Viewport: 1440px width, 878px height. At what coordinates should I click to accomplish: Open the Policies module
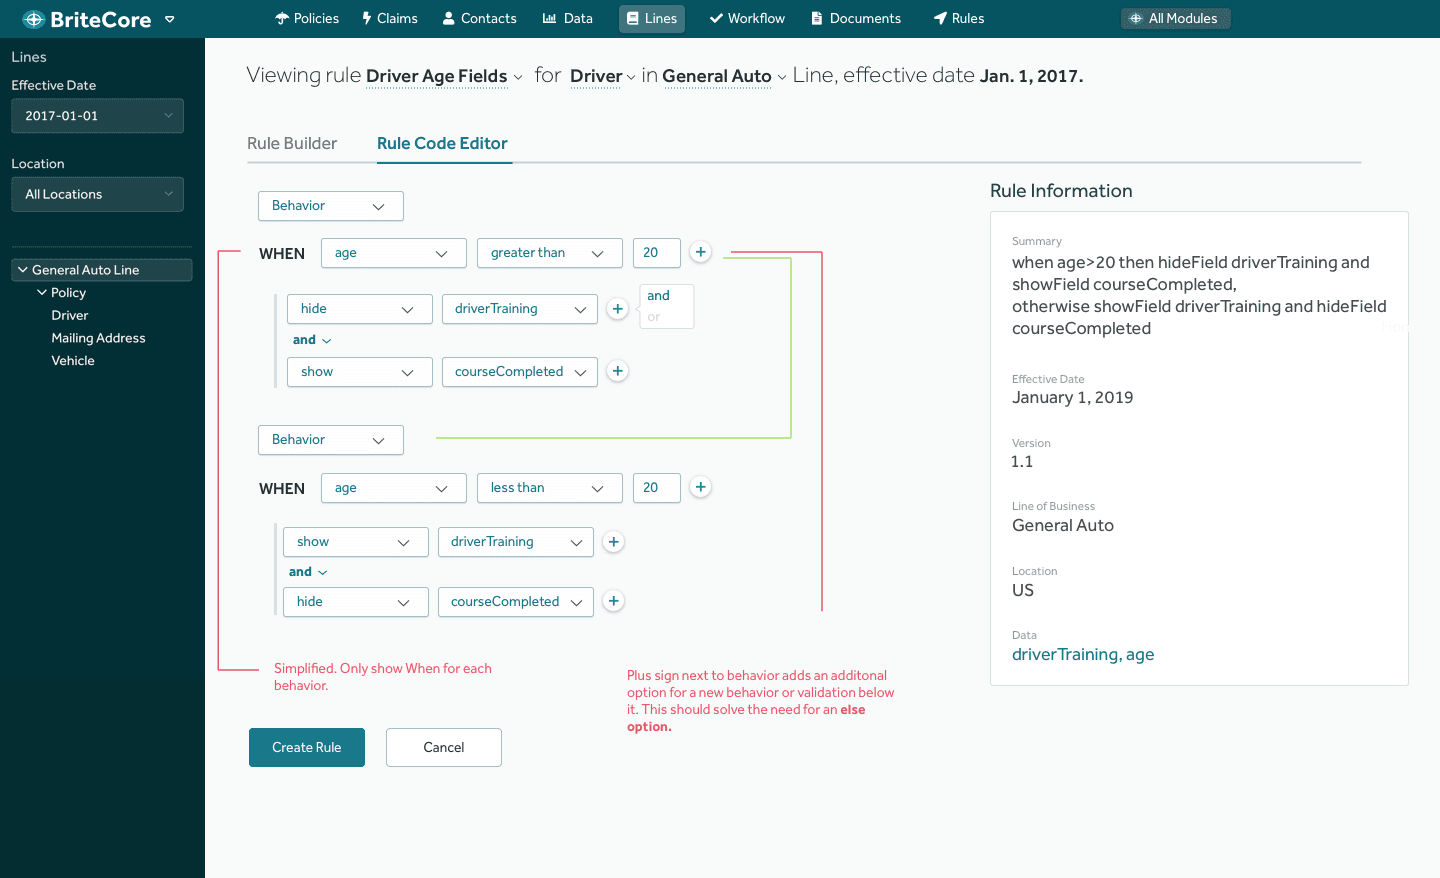pos(307,19)
